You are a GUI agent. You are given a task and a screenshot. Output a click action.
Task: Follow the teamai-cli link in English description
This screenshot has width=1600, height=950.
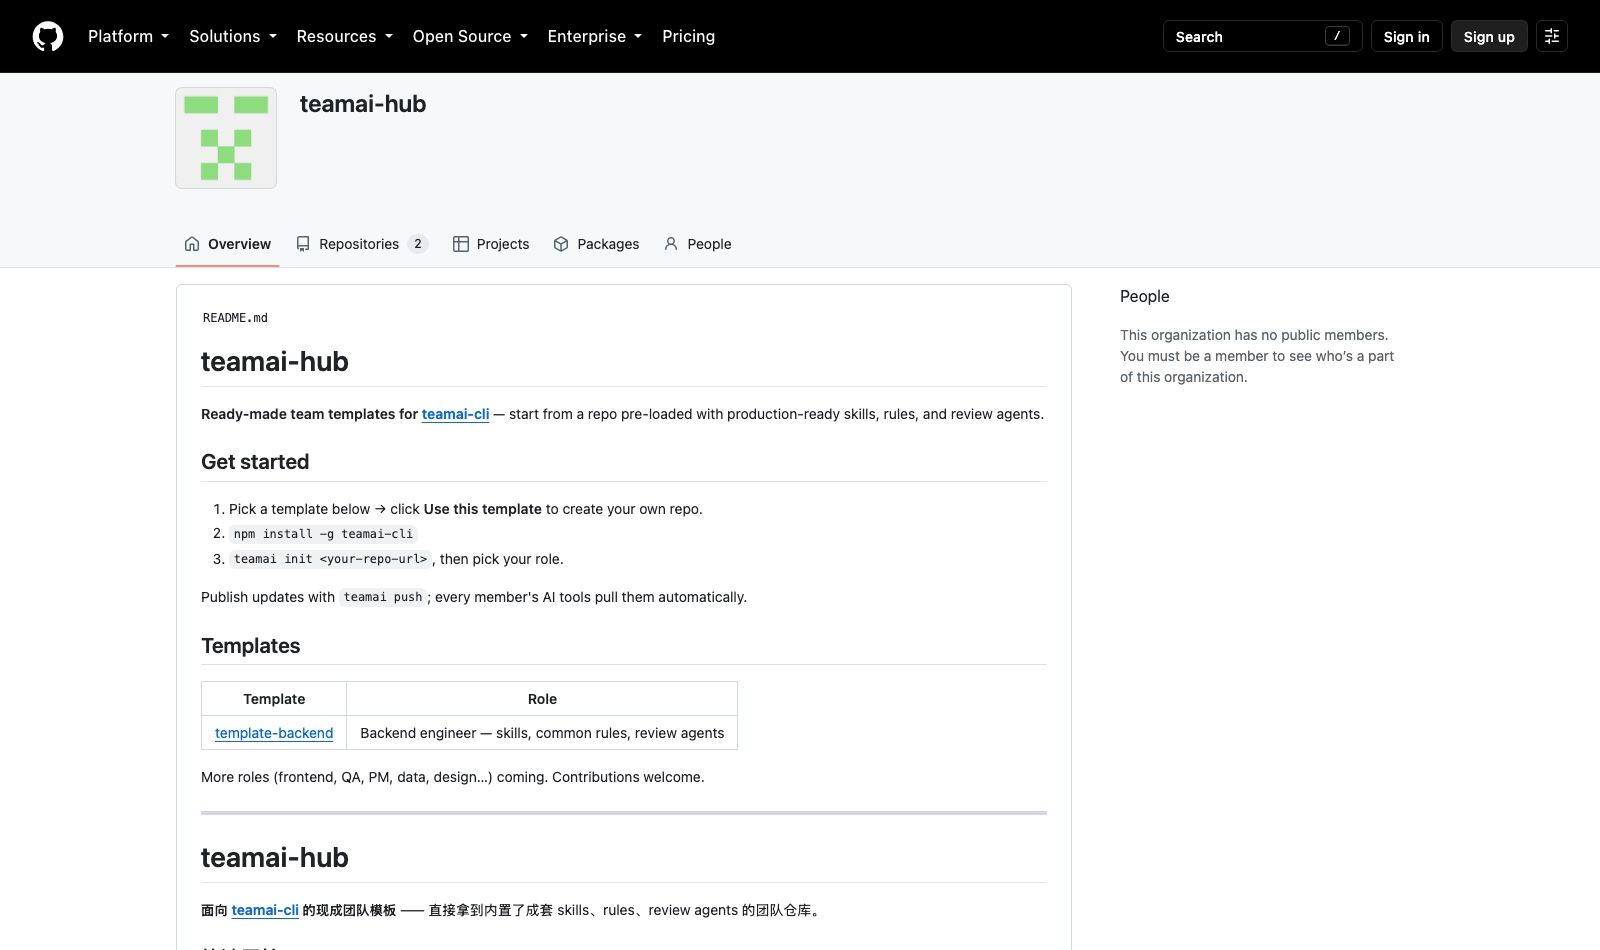455,414
